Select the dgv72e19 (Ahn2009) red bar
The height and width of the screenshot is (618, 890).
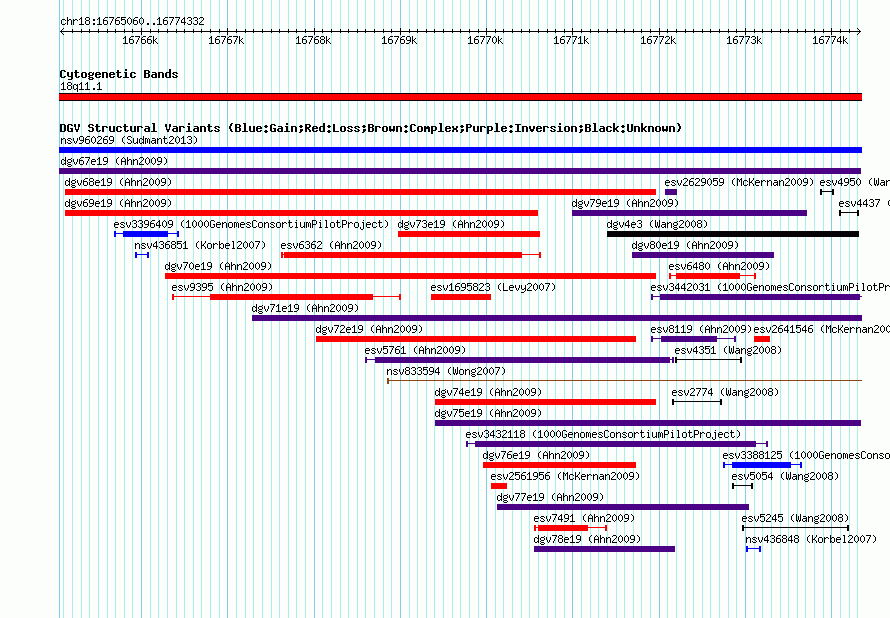[476, 339]
